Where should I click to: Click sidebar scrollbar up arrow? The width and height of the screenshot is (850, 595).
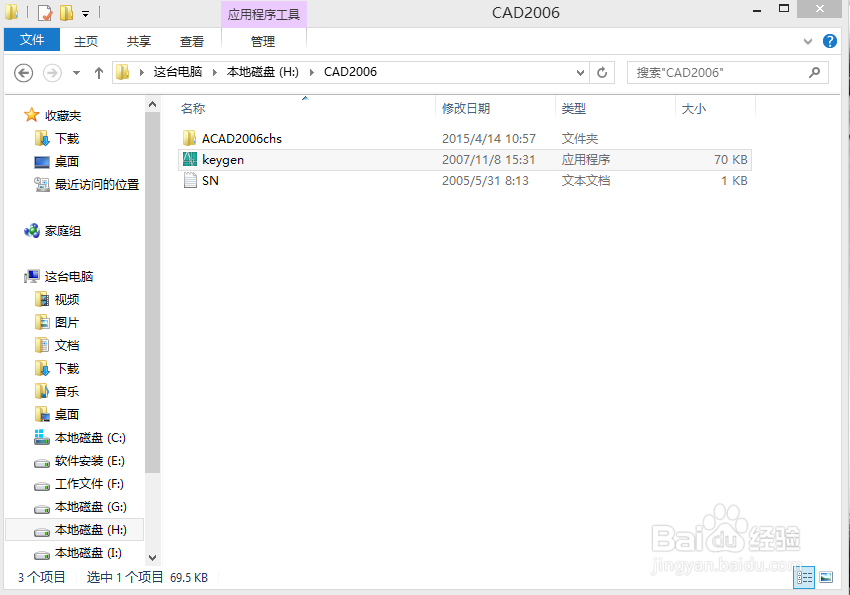(152, 104)
